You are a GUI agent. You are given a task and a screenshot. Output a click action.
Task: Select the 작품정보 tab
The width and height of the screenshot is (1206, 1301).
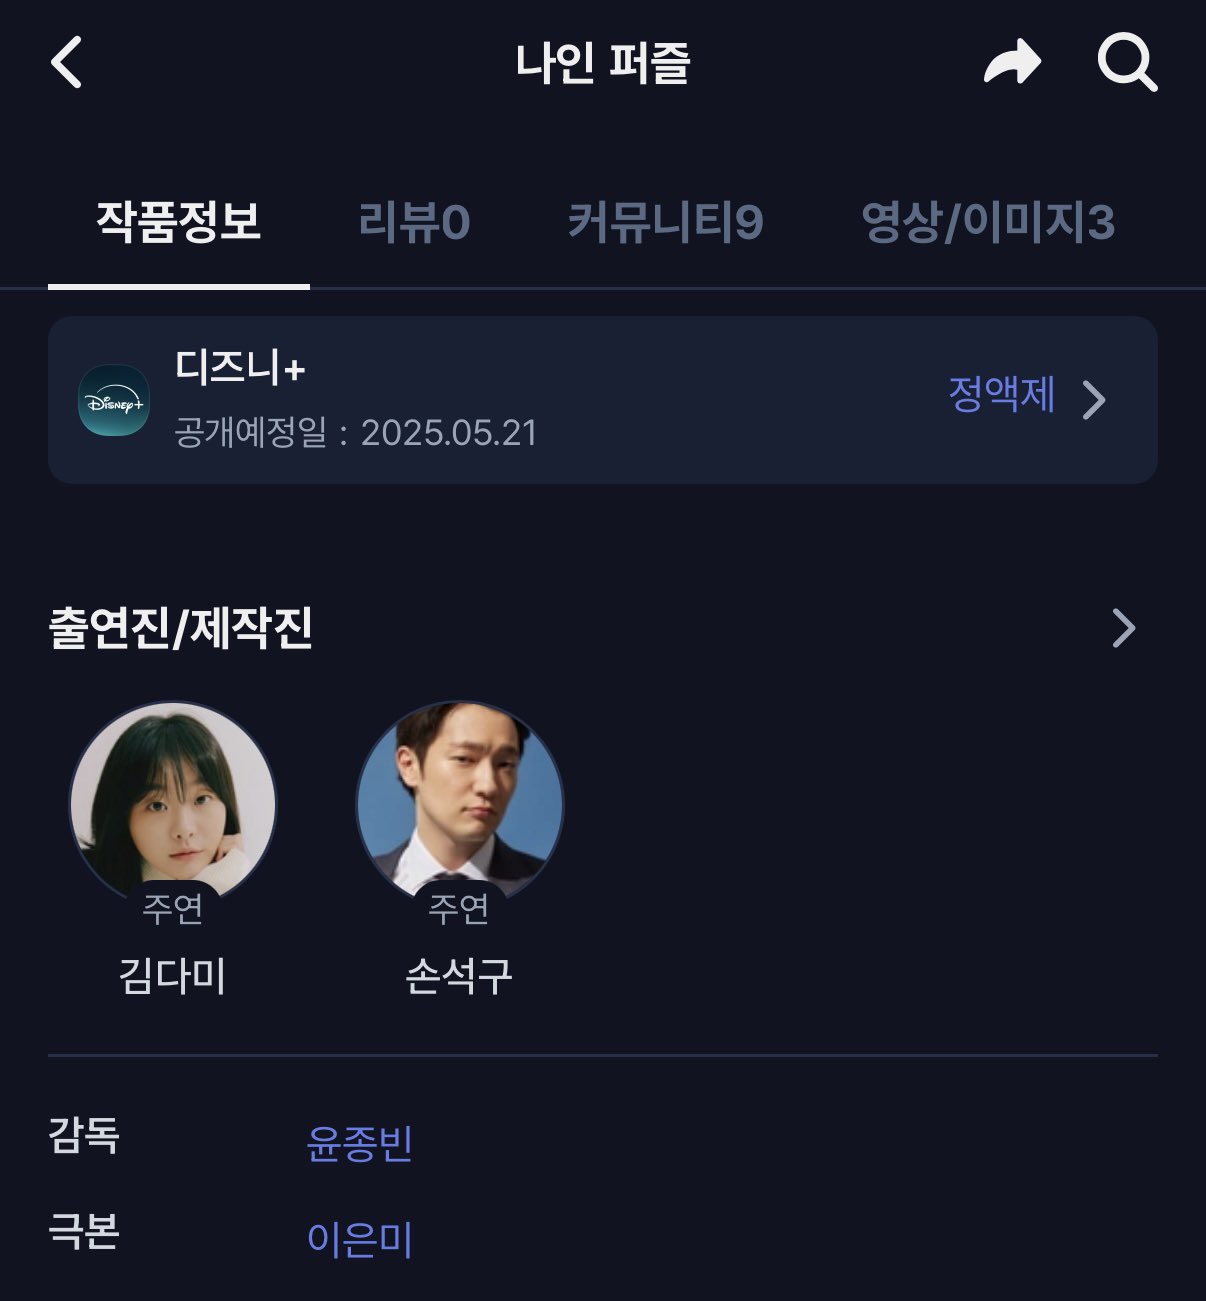point(179,222)
